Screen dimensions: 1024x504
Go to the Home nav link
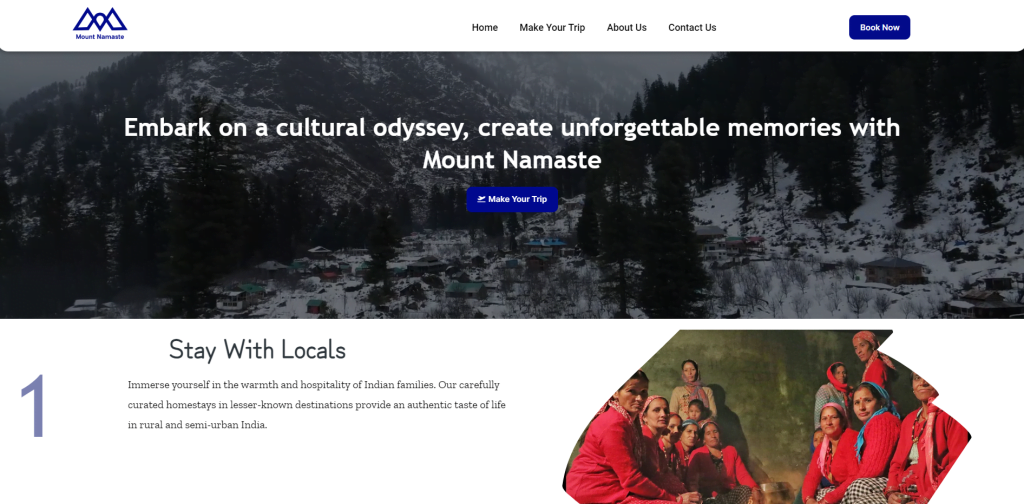tap(485, 27)
